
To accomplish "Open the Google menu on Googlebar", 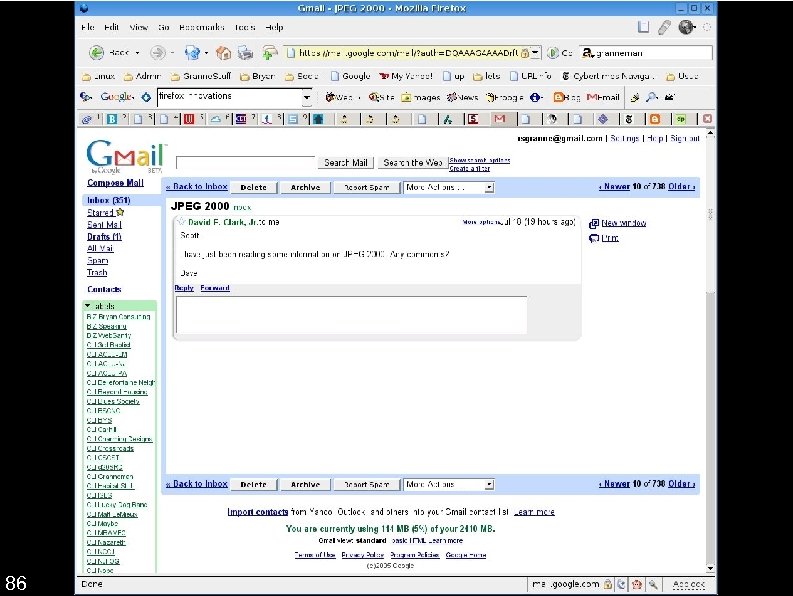I will [117, 97].
